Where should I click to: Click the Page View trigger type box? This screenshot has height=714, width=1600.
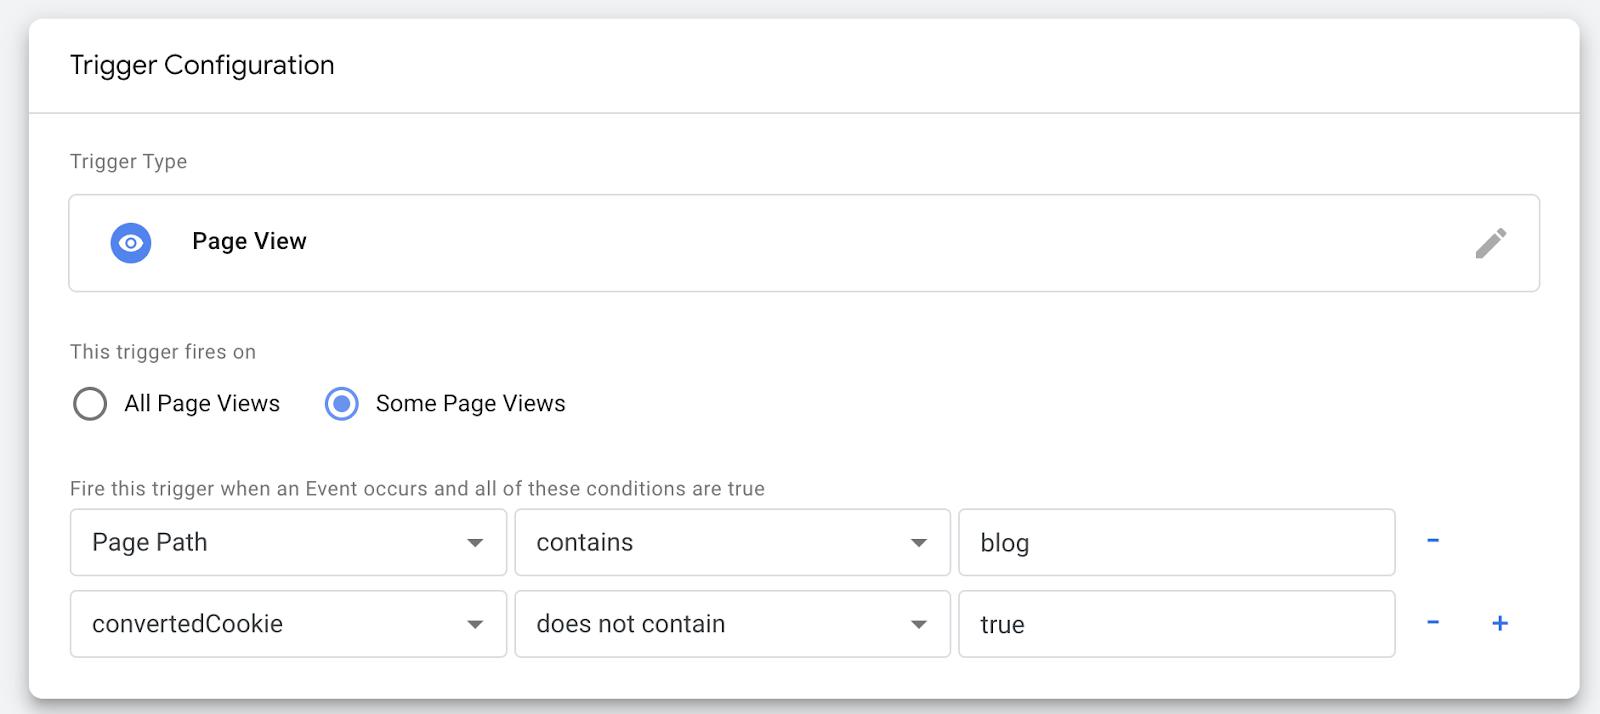800,243
